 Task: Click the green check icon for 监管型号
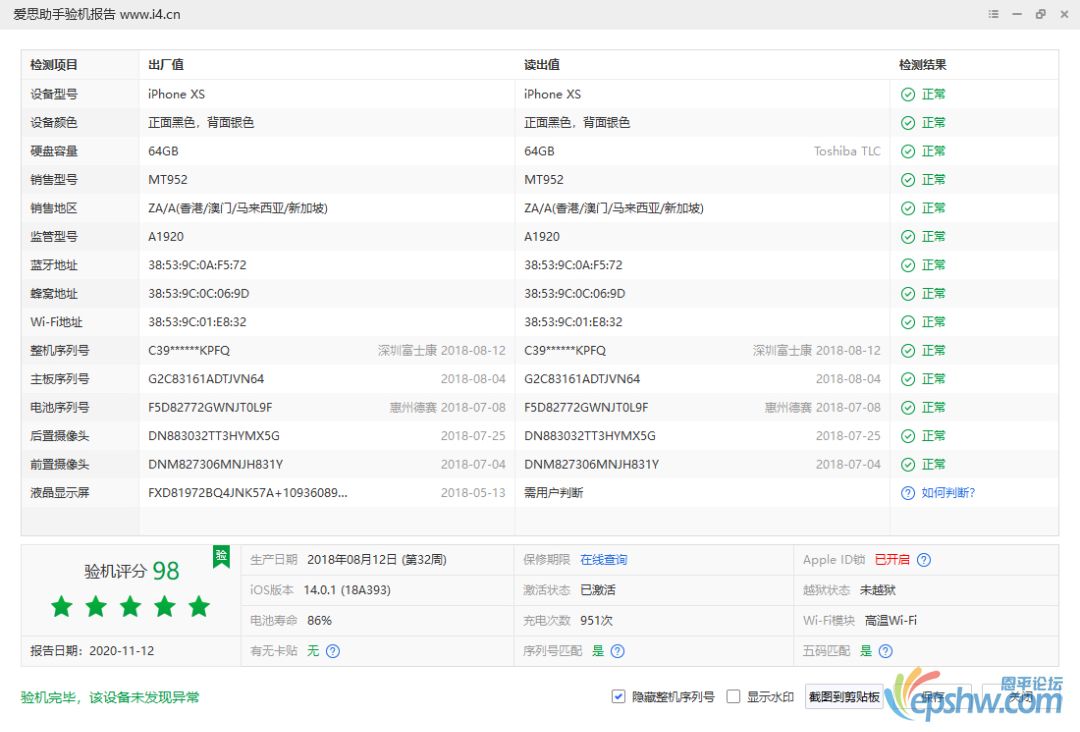908,237
